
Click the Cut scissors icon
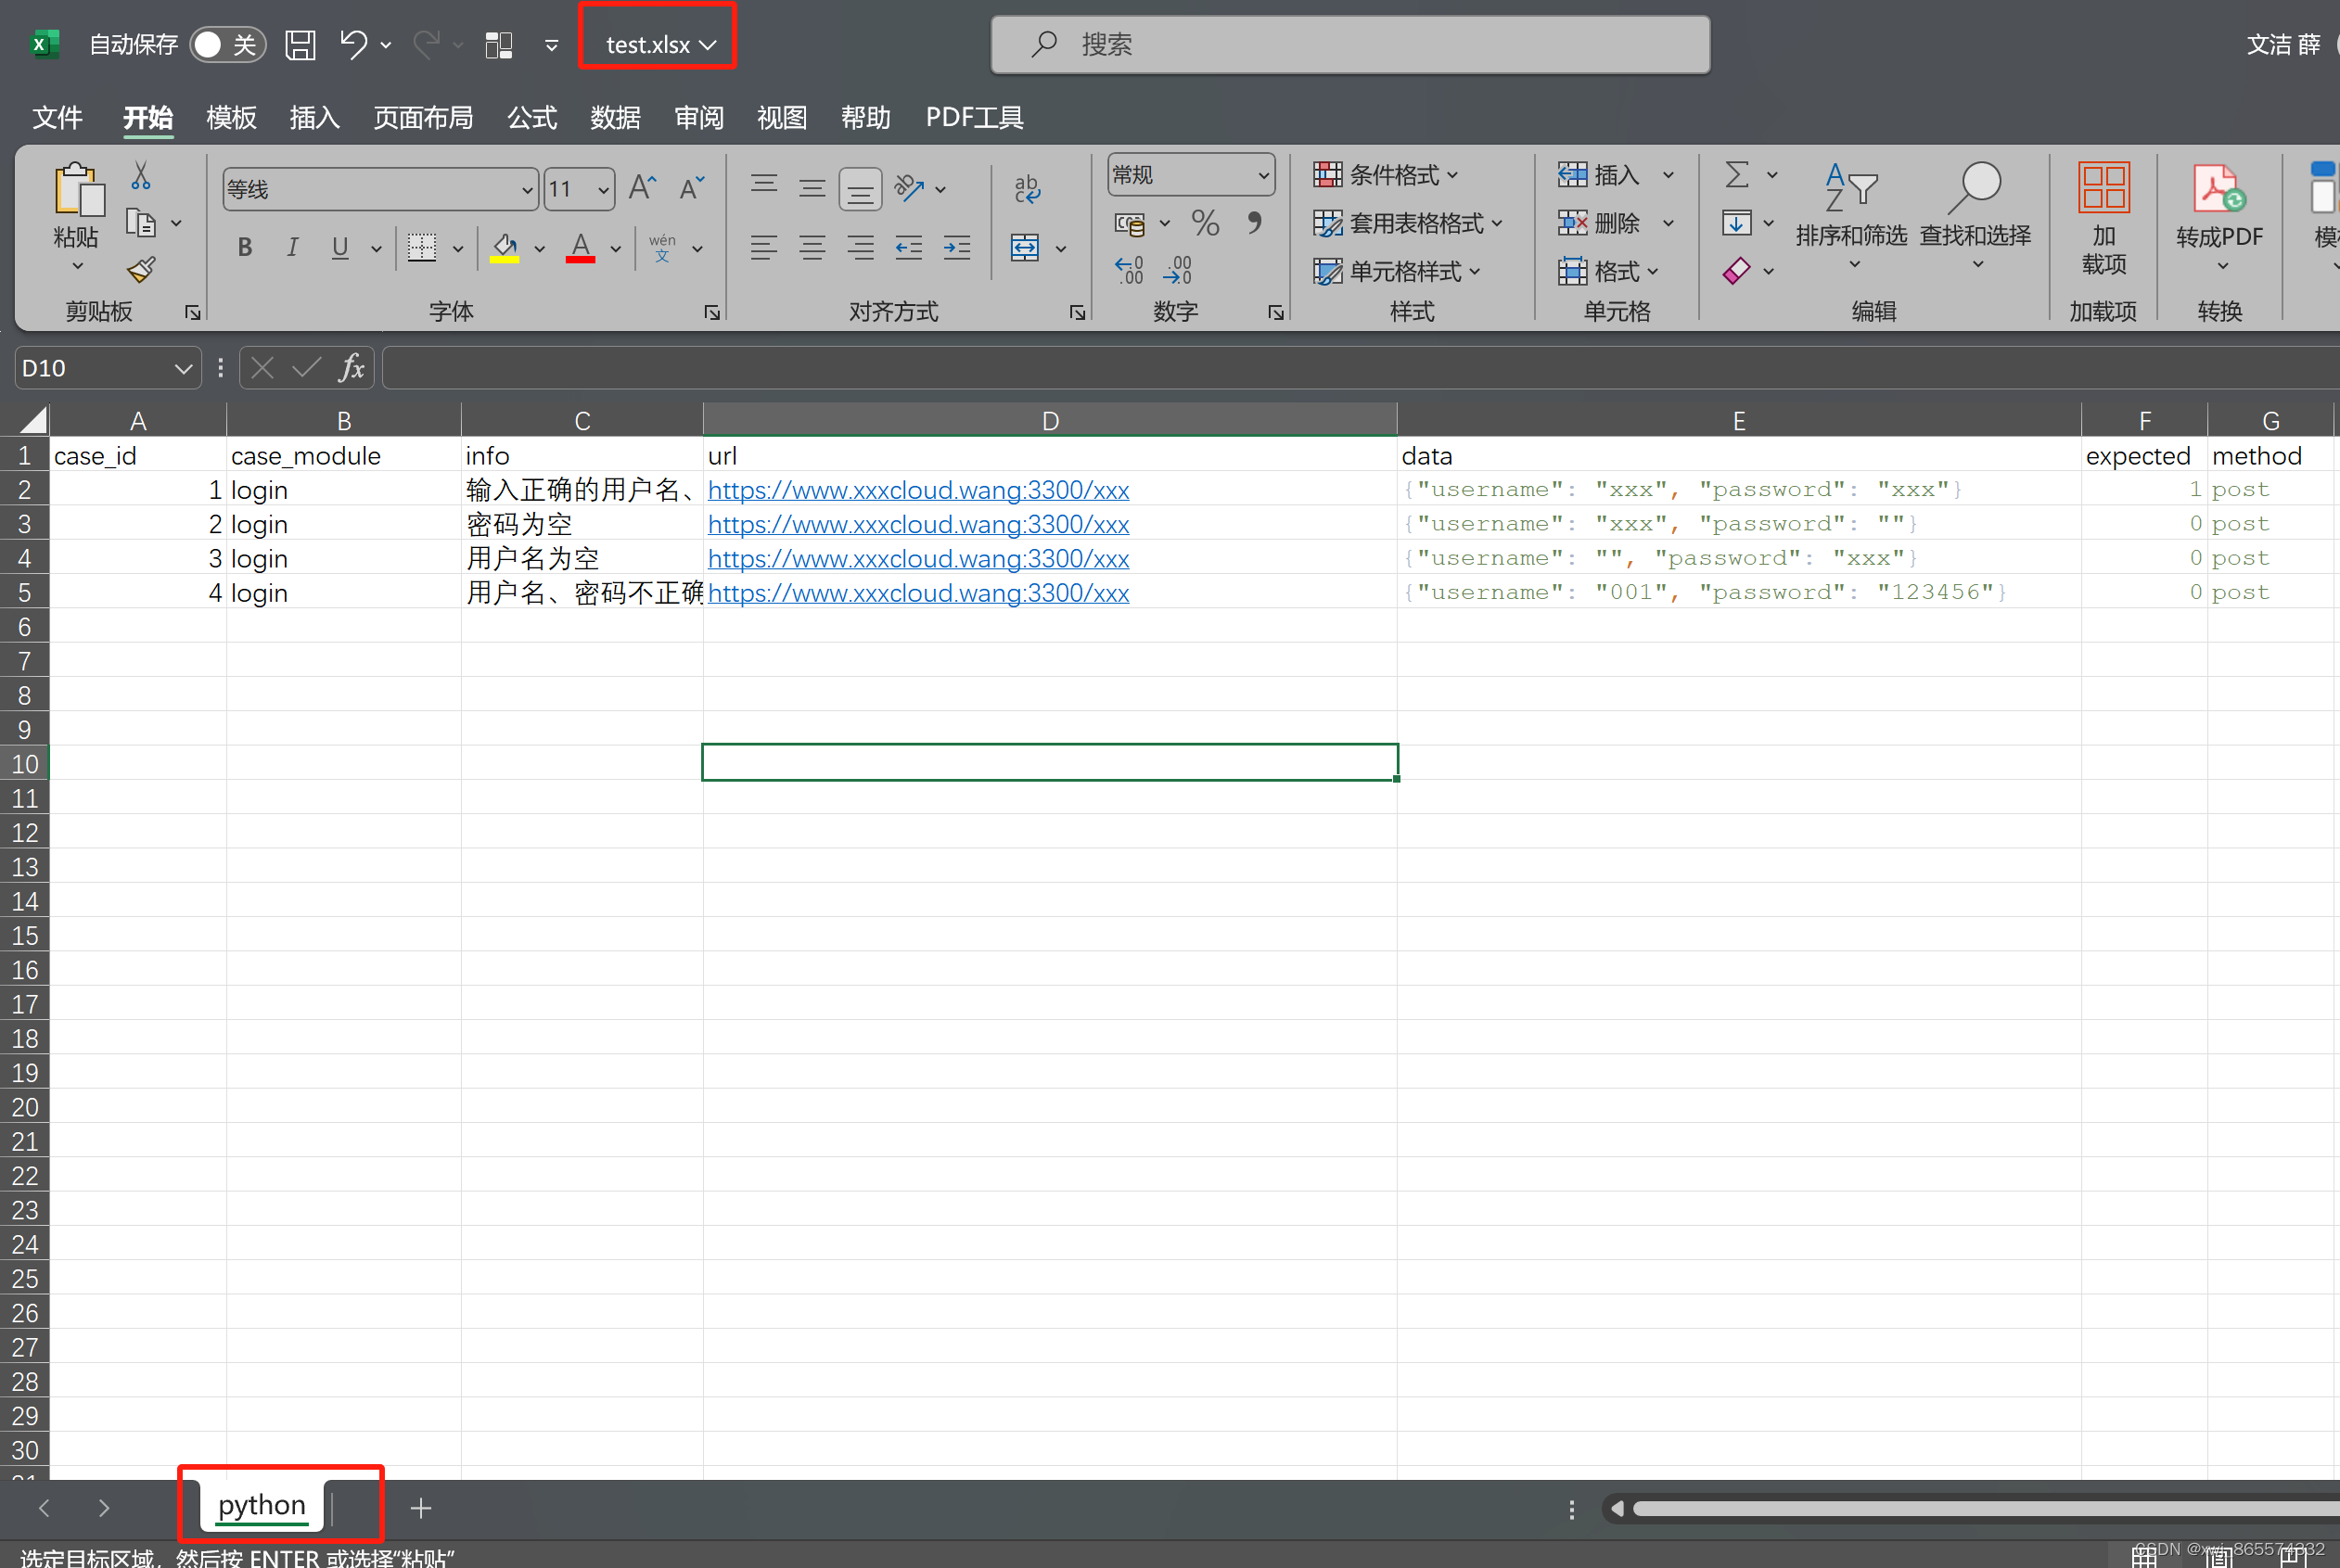(141, 176)
